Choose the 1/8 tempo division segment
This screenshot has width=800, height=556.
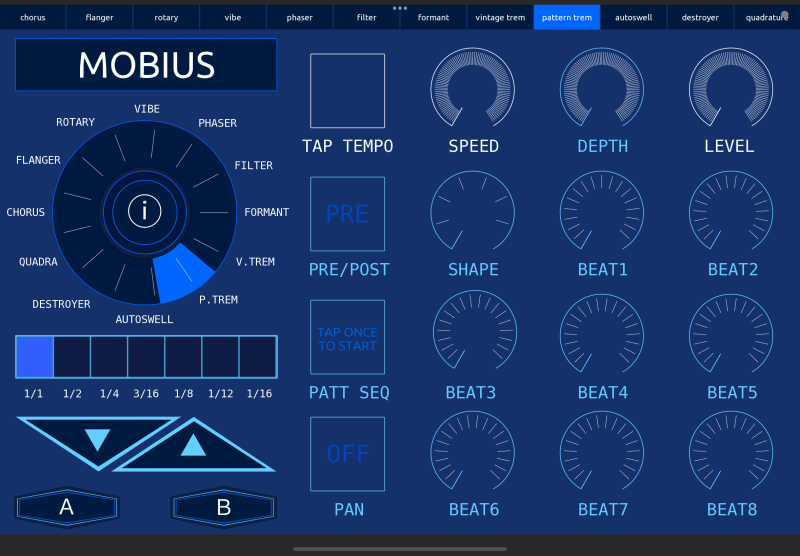coord(183,357)
